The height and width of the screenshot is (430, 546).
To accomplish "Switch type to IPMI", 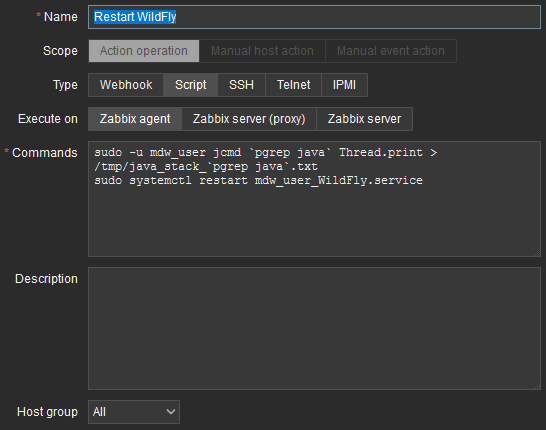I will coord(344,85).
